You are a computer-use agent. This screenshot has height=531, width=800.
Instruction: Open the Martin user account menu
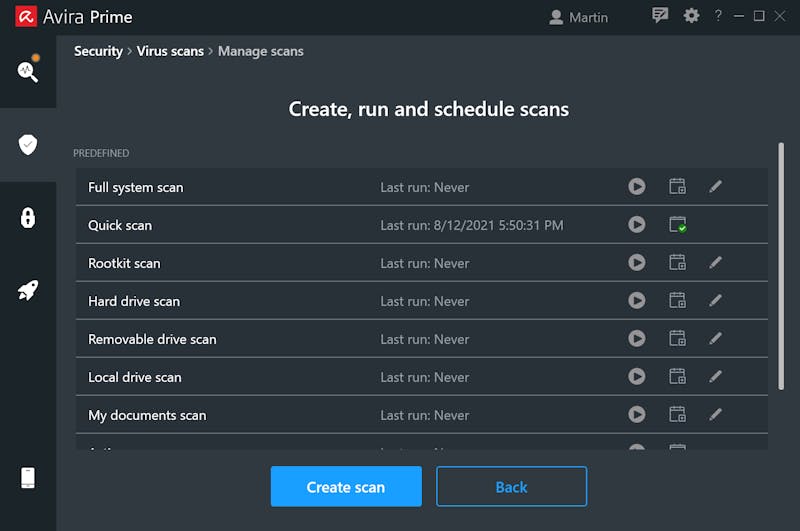579,17
